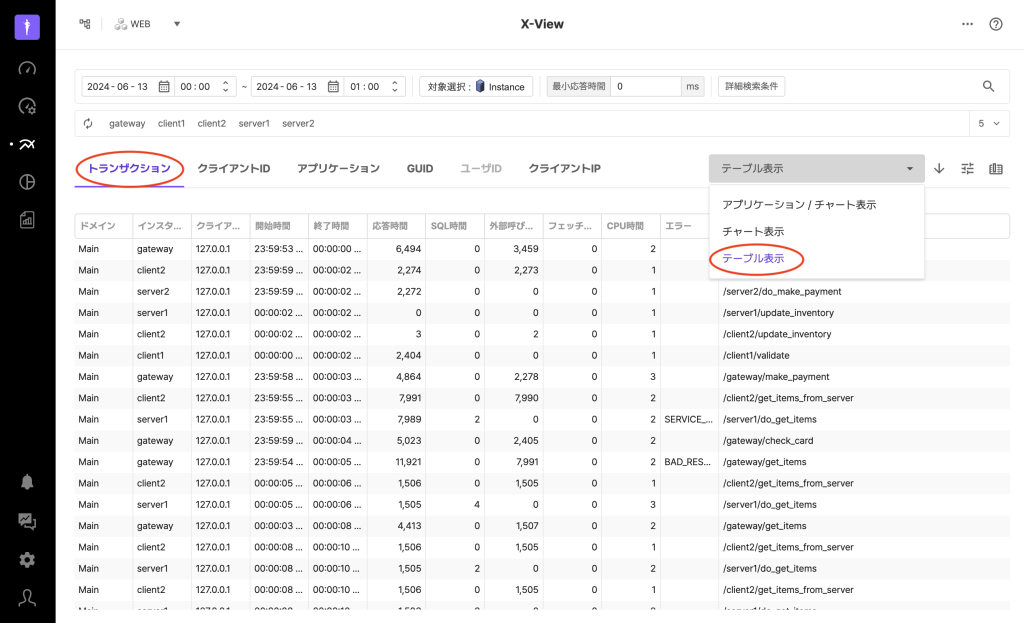Switch to the アプリケーション tab
The image size is (1024, 623).
[338, 169]
